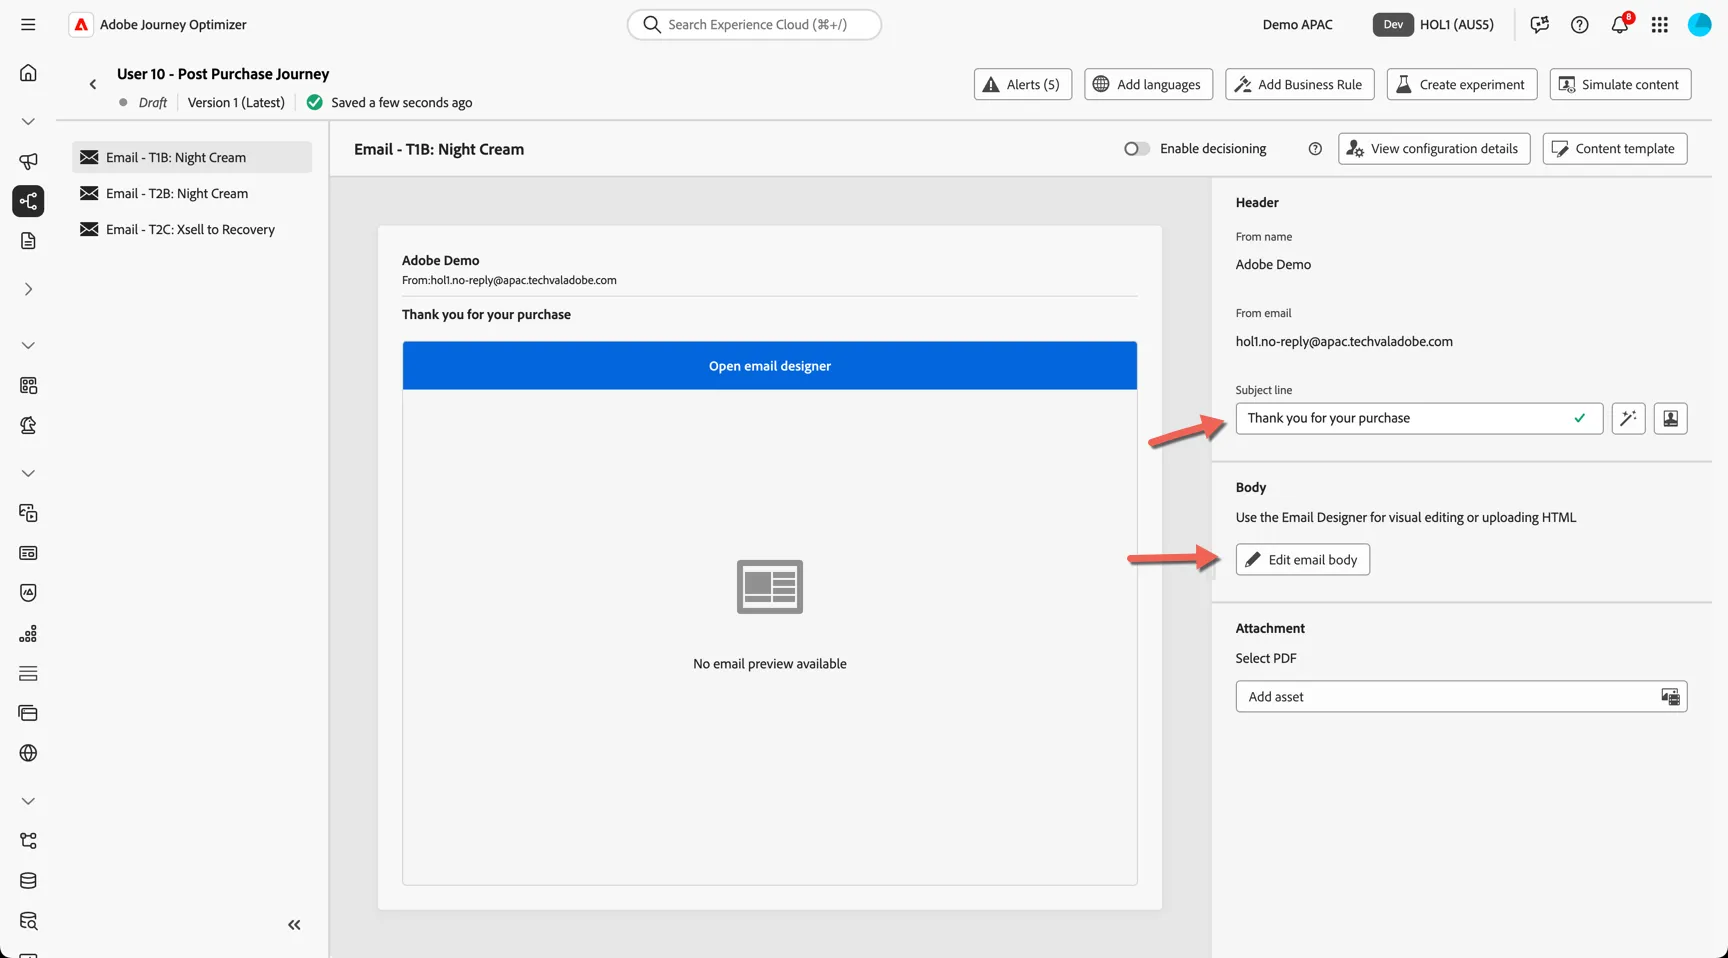Toggle Enable decisioning switch
The height and width of the screenshot is (958, 1728).
click(1136, 149)
